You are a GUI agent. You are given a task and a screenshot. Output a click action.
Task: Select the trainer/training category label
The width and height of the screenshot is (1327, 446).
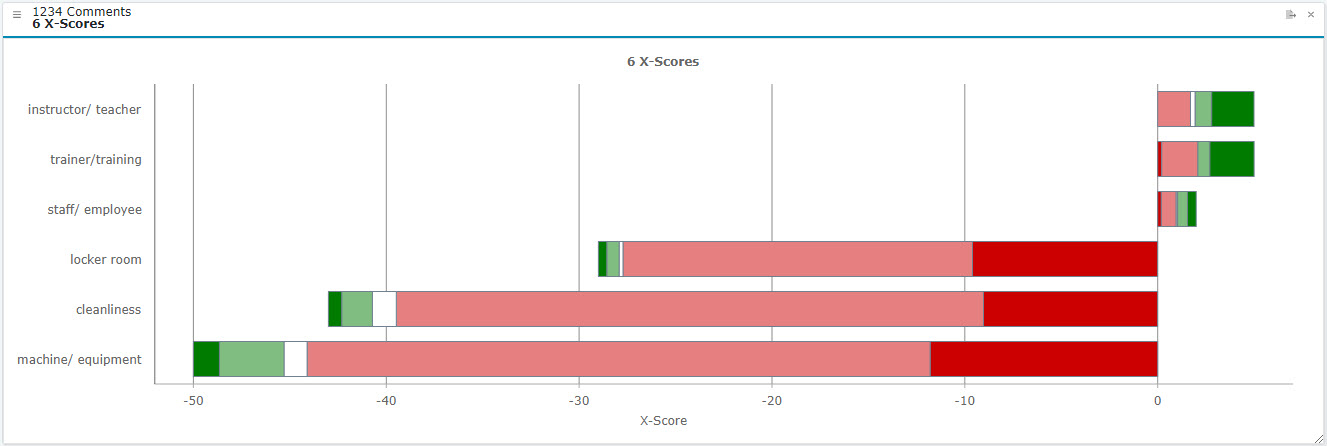[x=96, y=159]
